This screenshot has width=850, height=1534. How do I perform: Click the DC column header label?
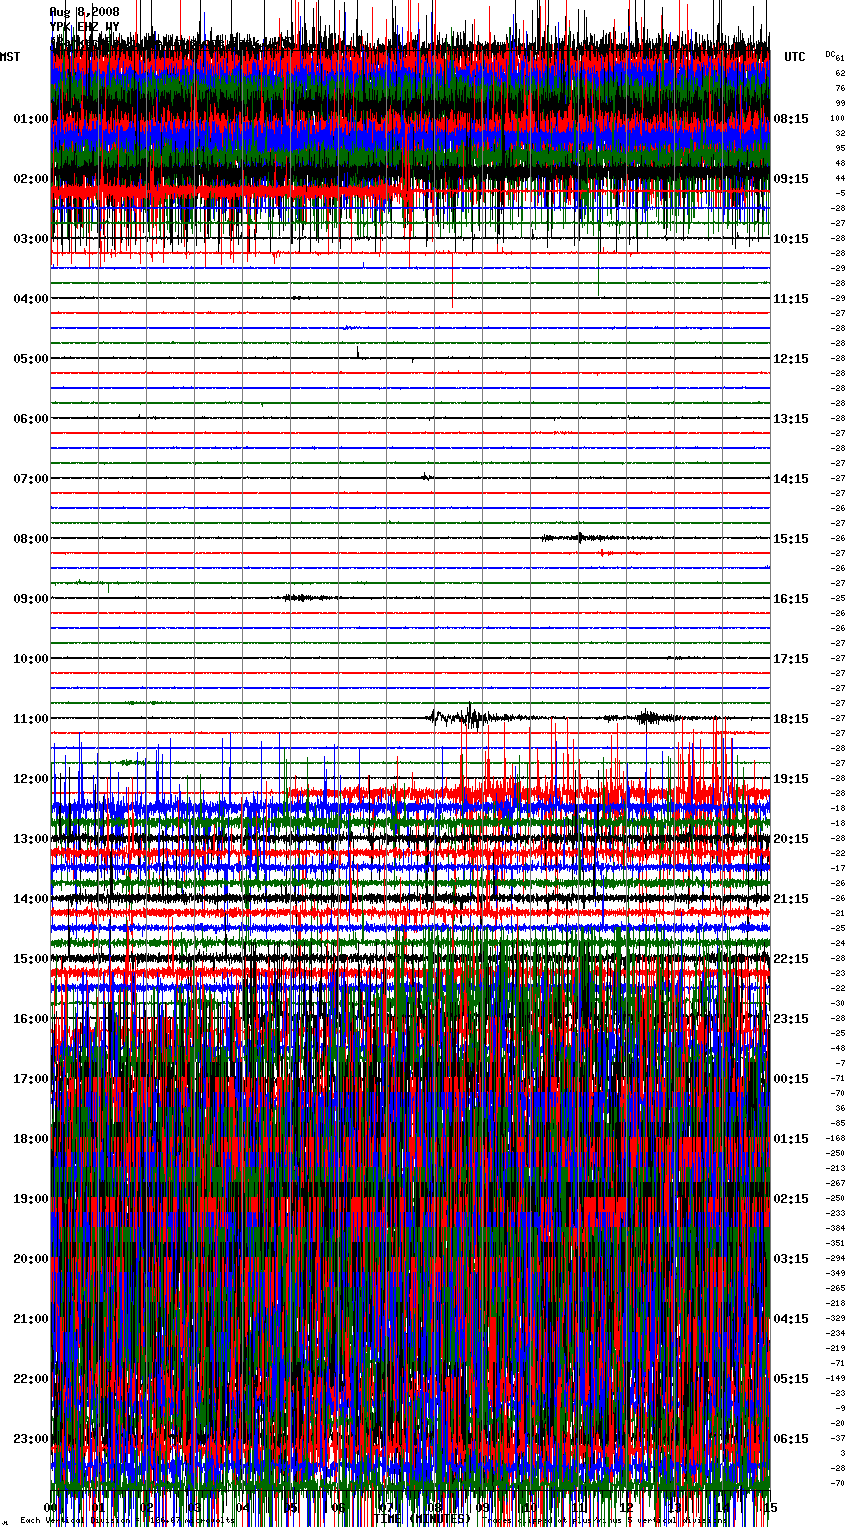tap(829, 54)
